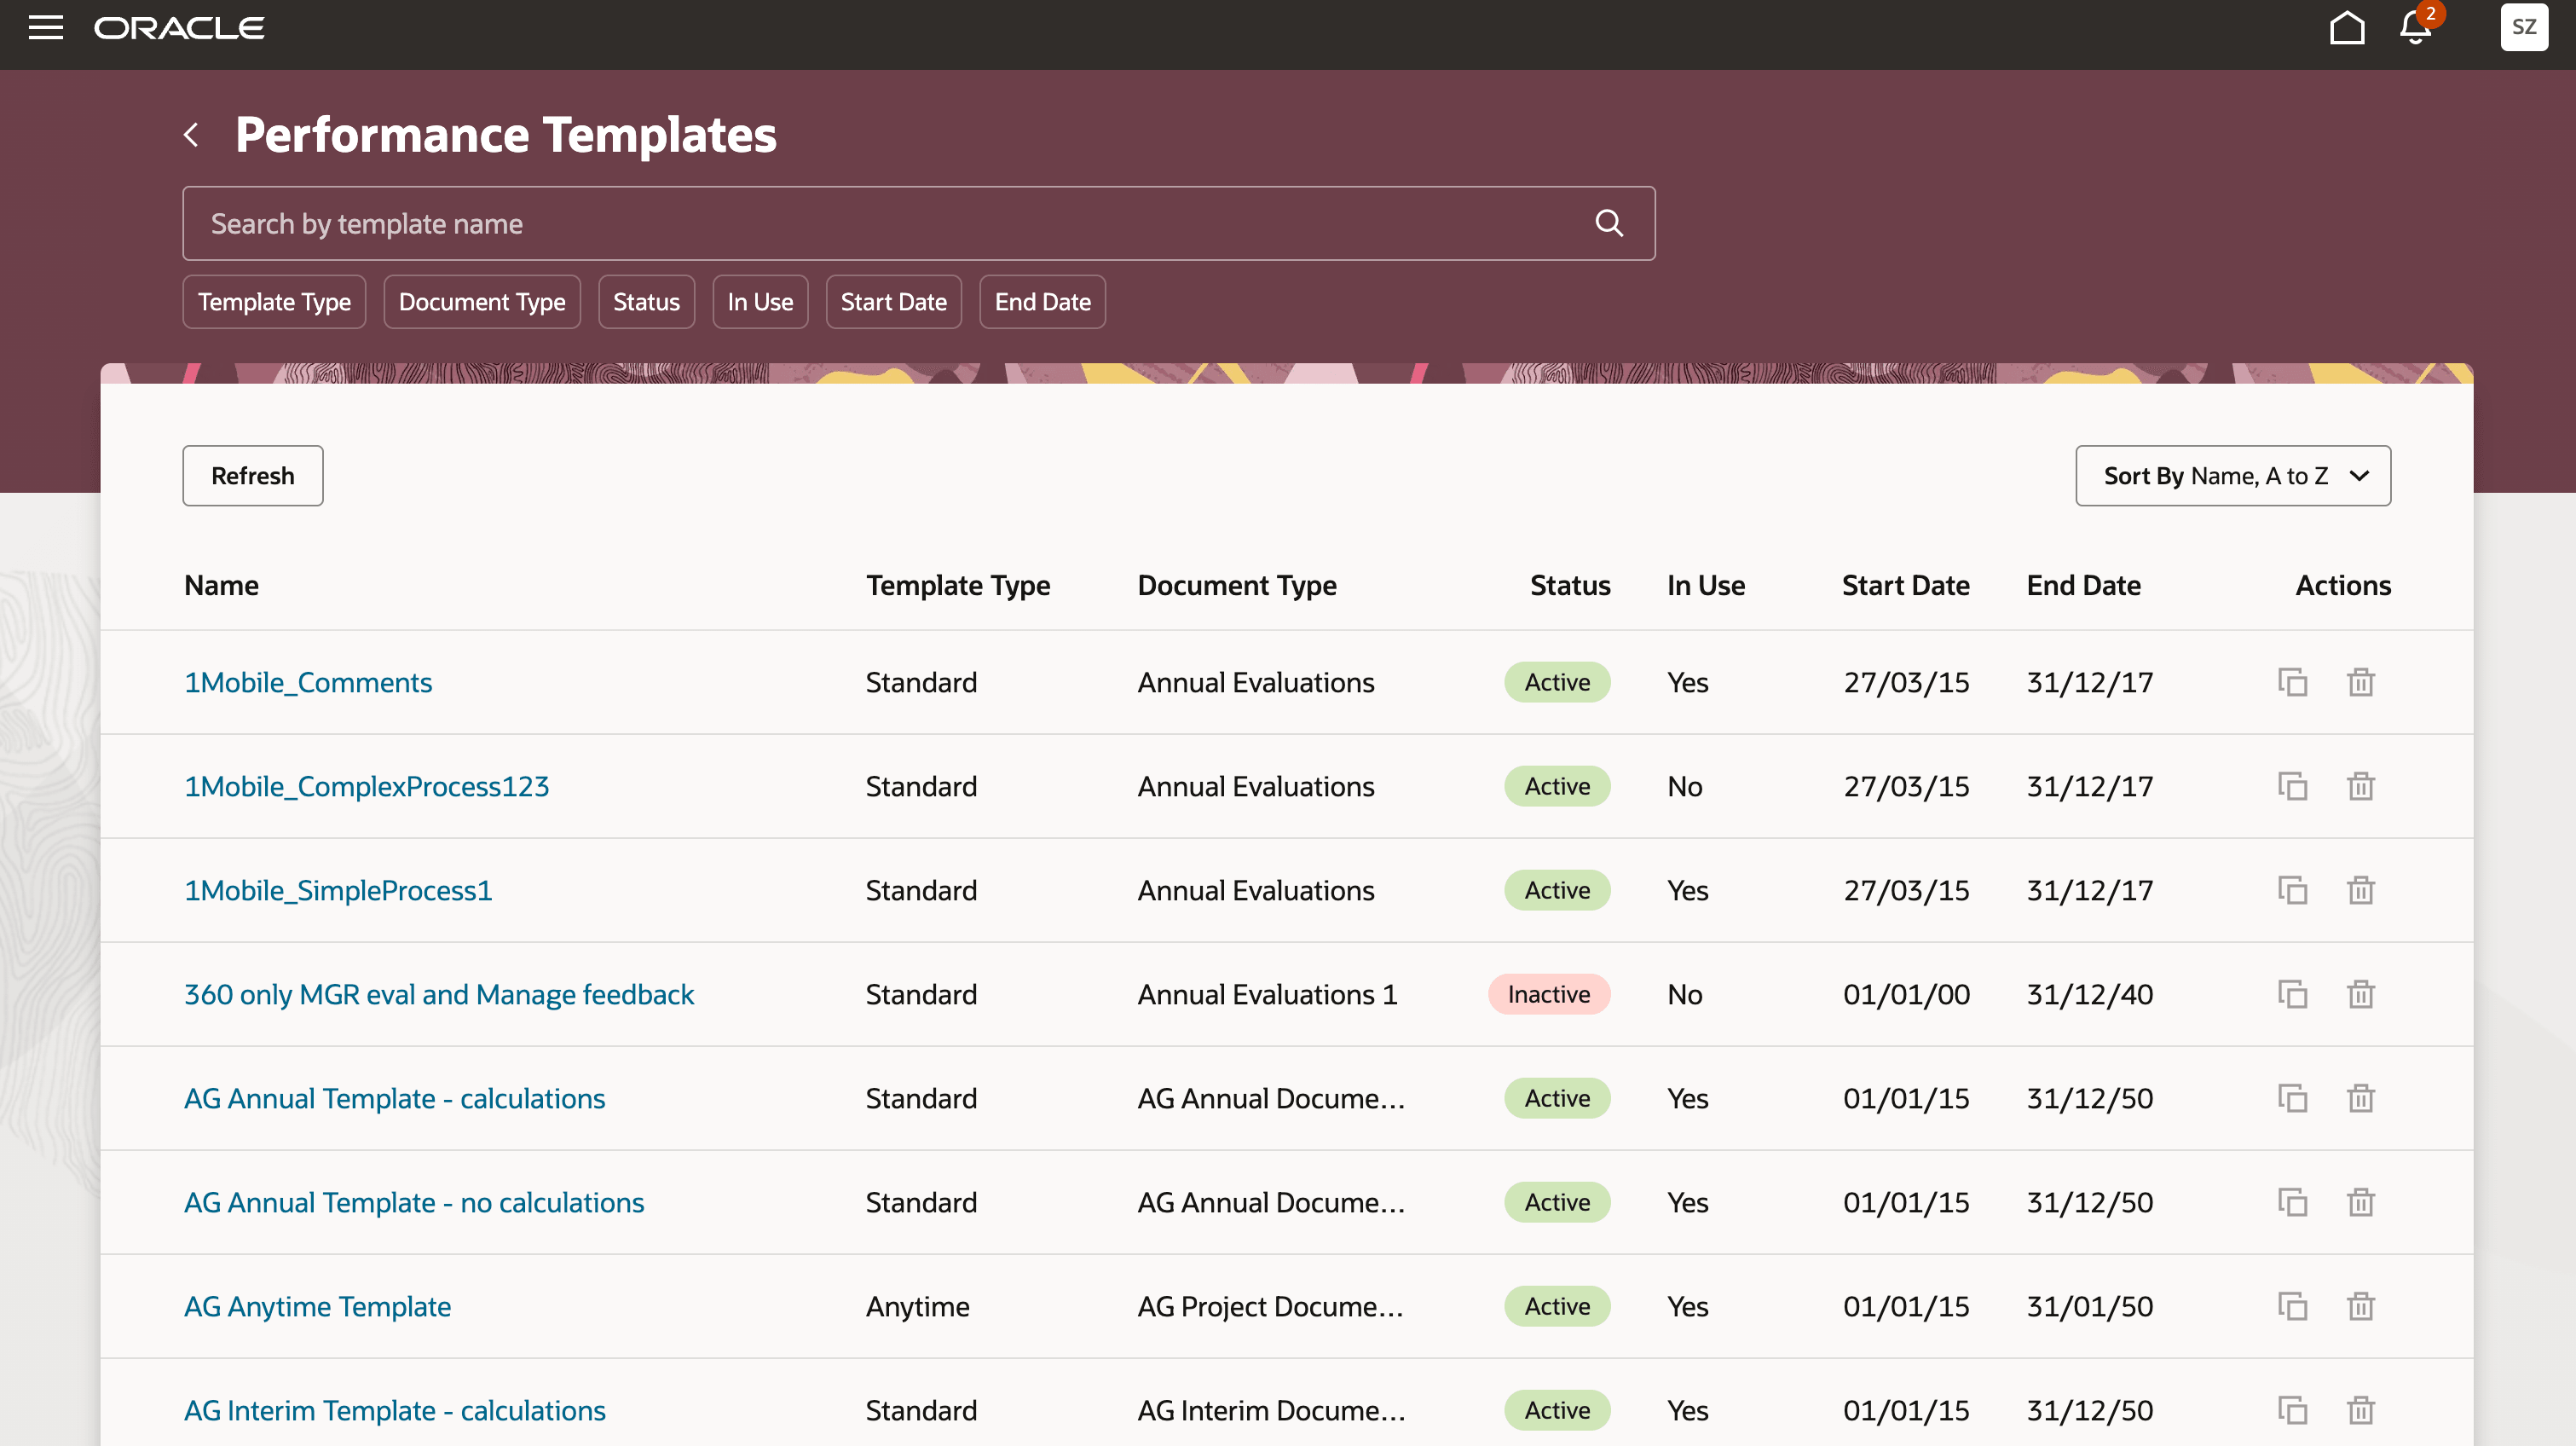Screen dimensions: 2576x1446
Task: Open the notifications bell
Action: 2415,28
